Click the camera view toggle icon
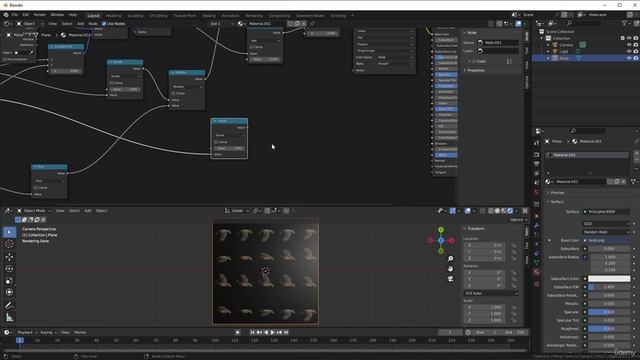The height and width of the screenshot is (360, 640). 450,279
